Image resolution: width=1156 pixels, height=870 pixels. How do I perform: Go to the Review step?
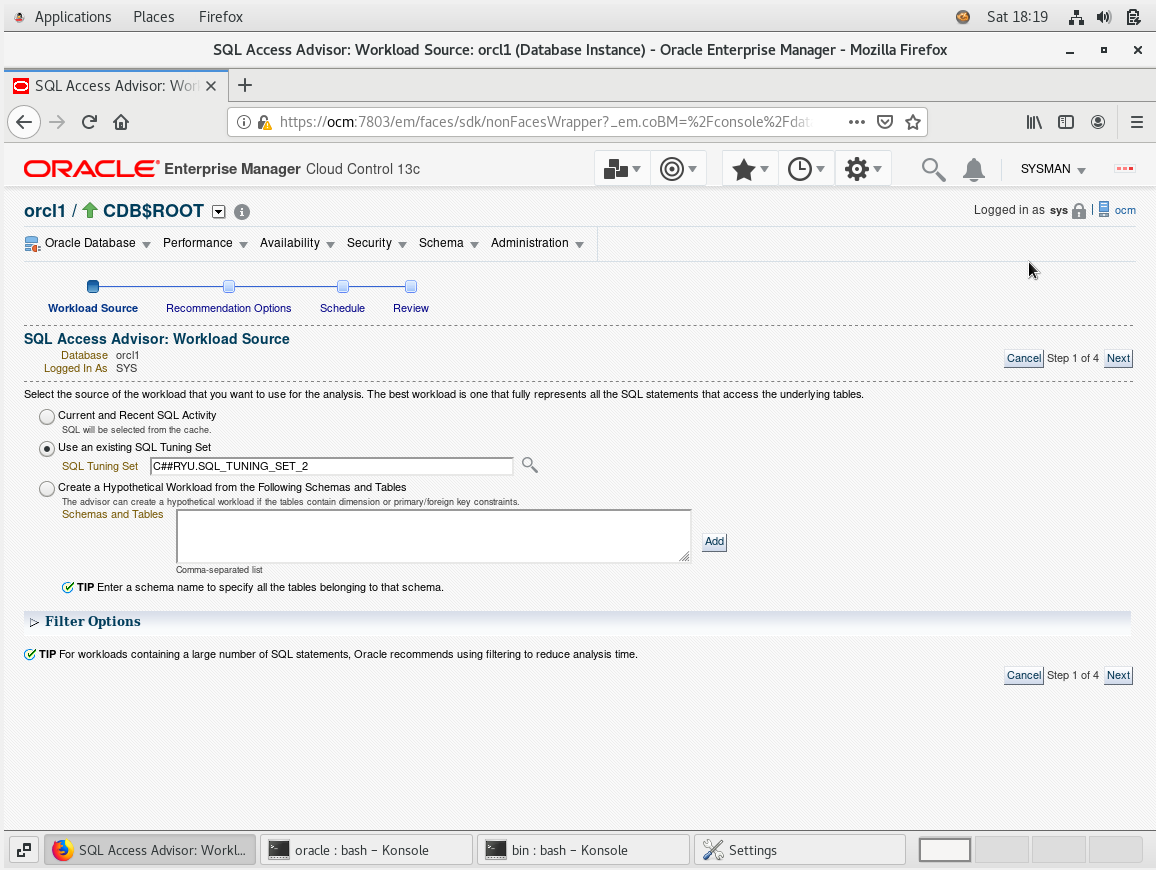tap(411, 308)
